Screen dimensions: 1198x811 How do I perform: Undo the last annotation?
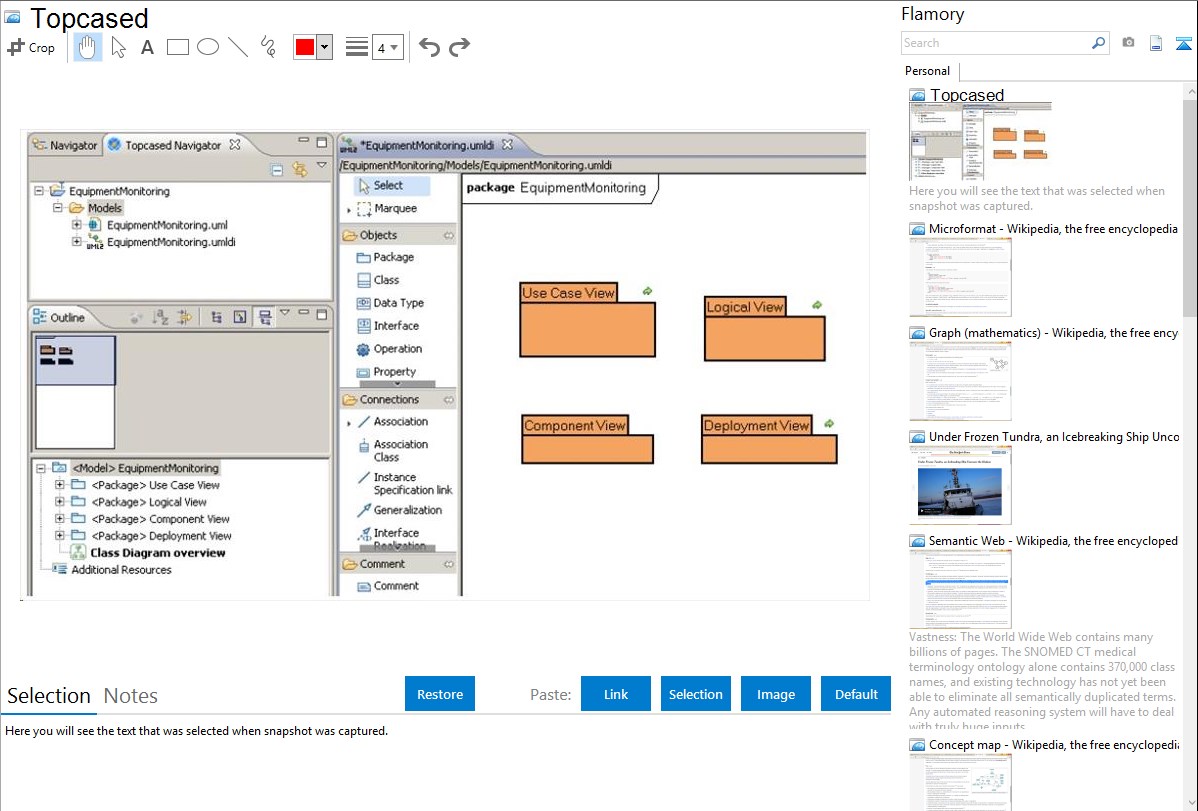click(429, 47)
